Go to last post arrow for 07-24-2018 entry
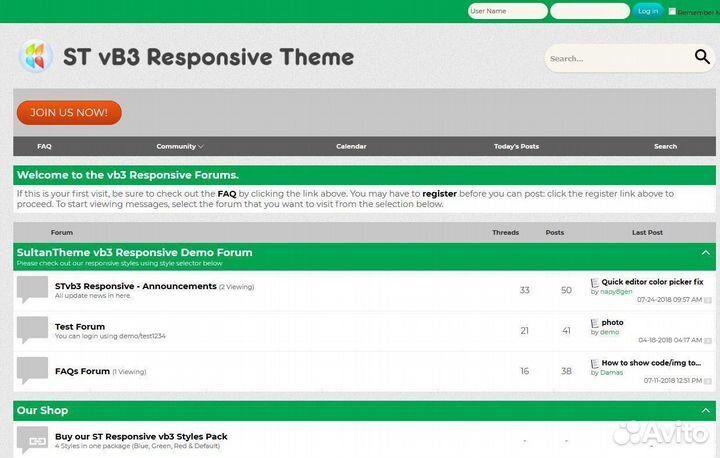Screen dimensions: 720x458 click(708, 300)
